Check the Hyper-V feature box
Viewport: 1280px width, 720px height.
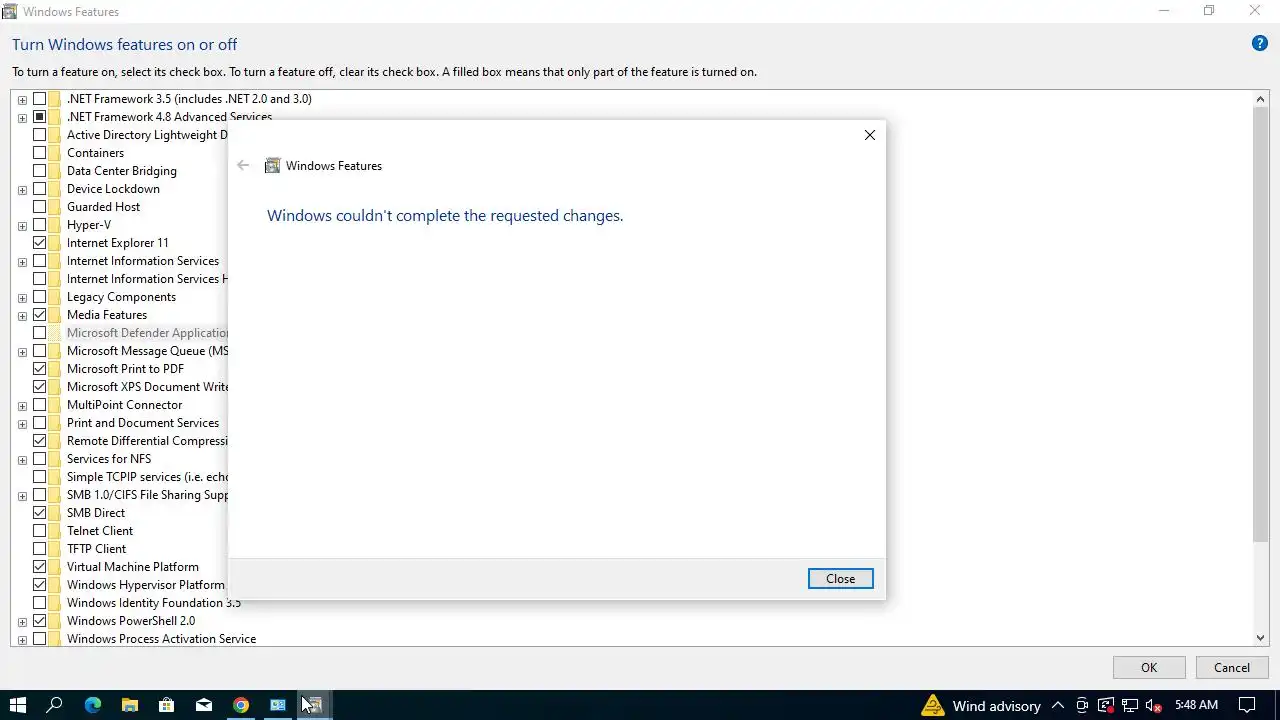pos(40,225)
